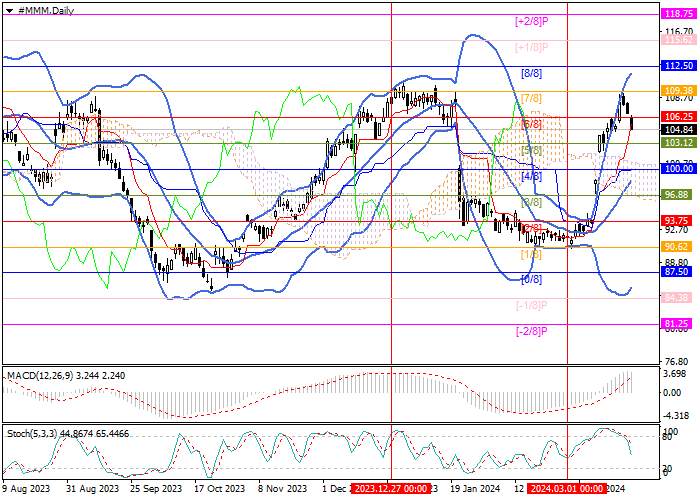The image size is (700, 500).
Task: Select the 112.50 price level label
Action: pyautogui.click(x=679, y=66)
